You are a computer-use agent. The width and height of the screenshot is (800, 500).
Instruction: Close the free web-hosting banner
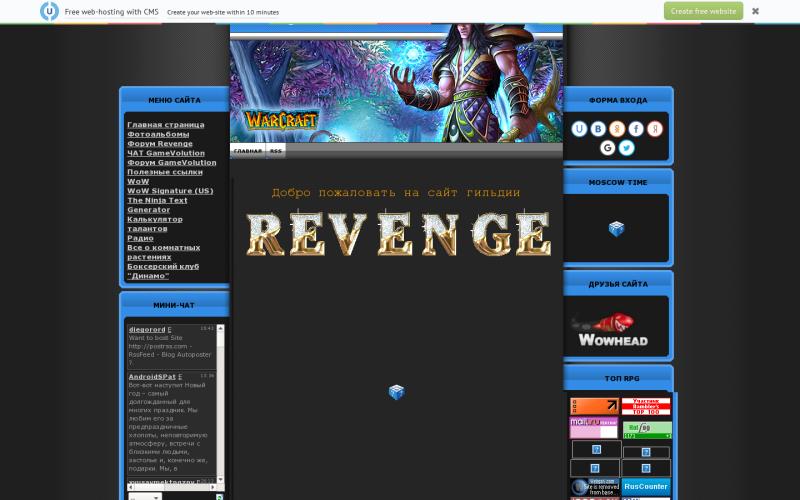pyautogui.click(x=755, y=11)
